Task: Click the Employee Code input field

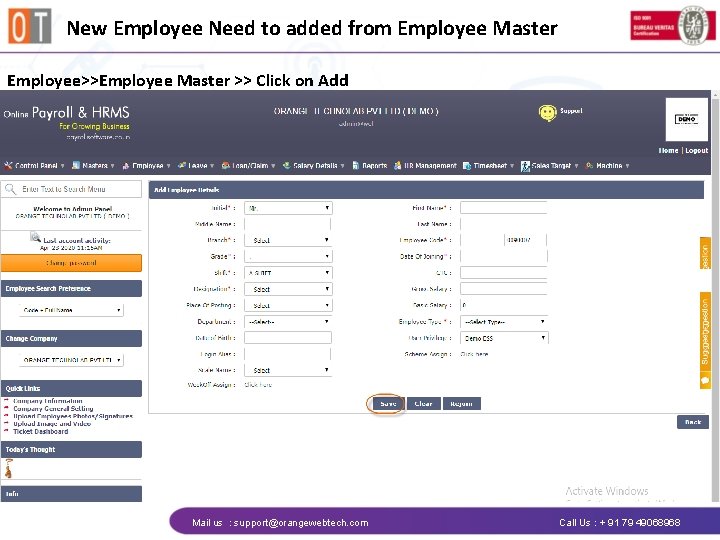Action: [504, 240]
